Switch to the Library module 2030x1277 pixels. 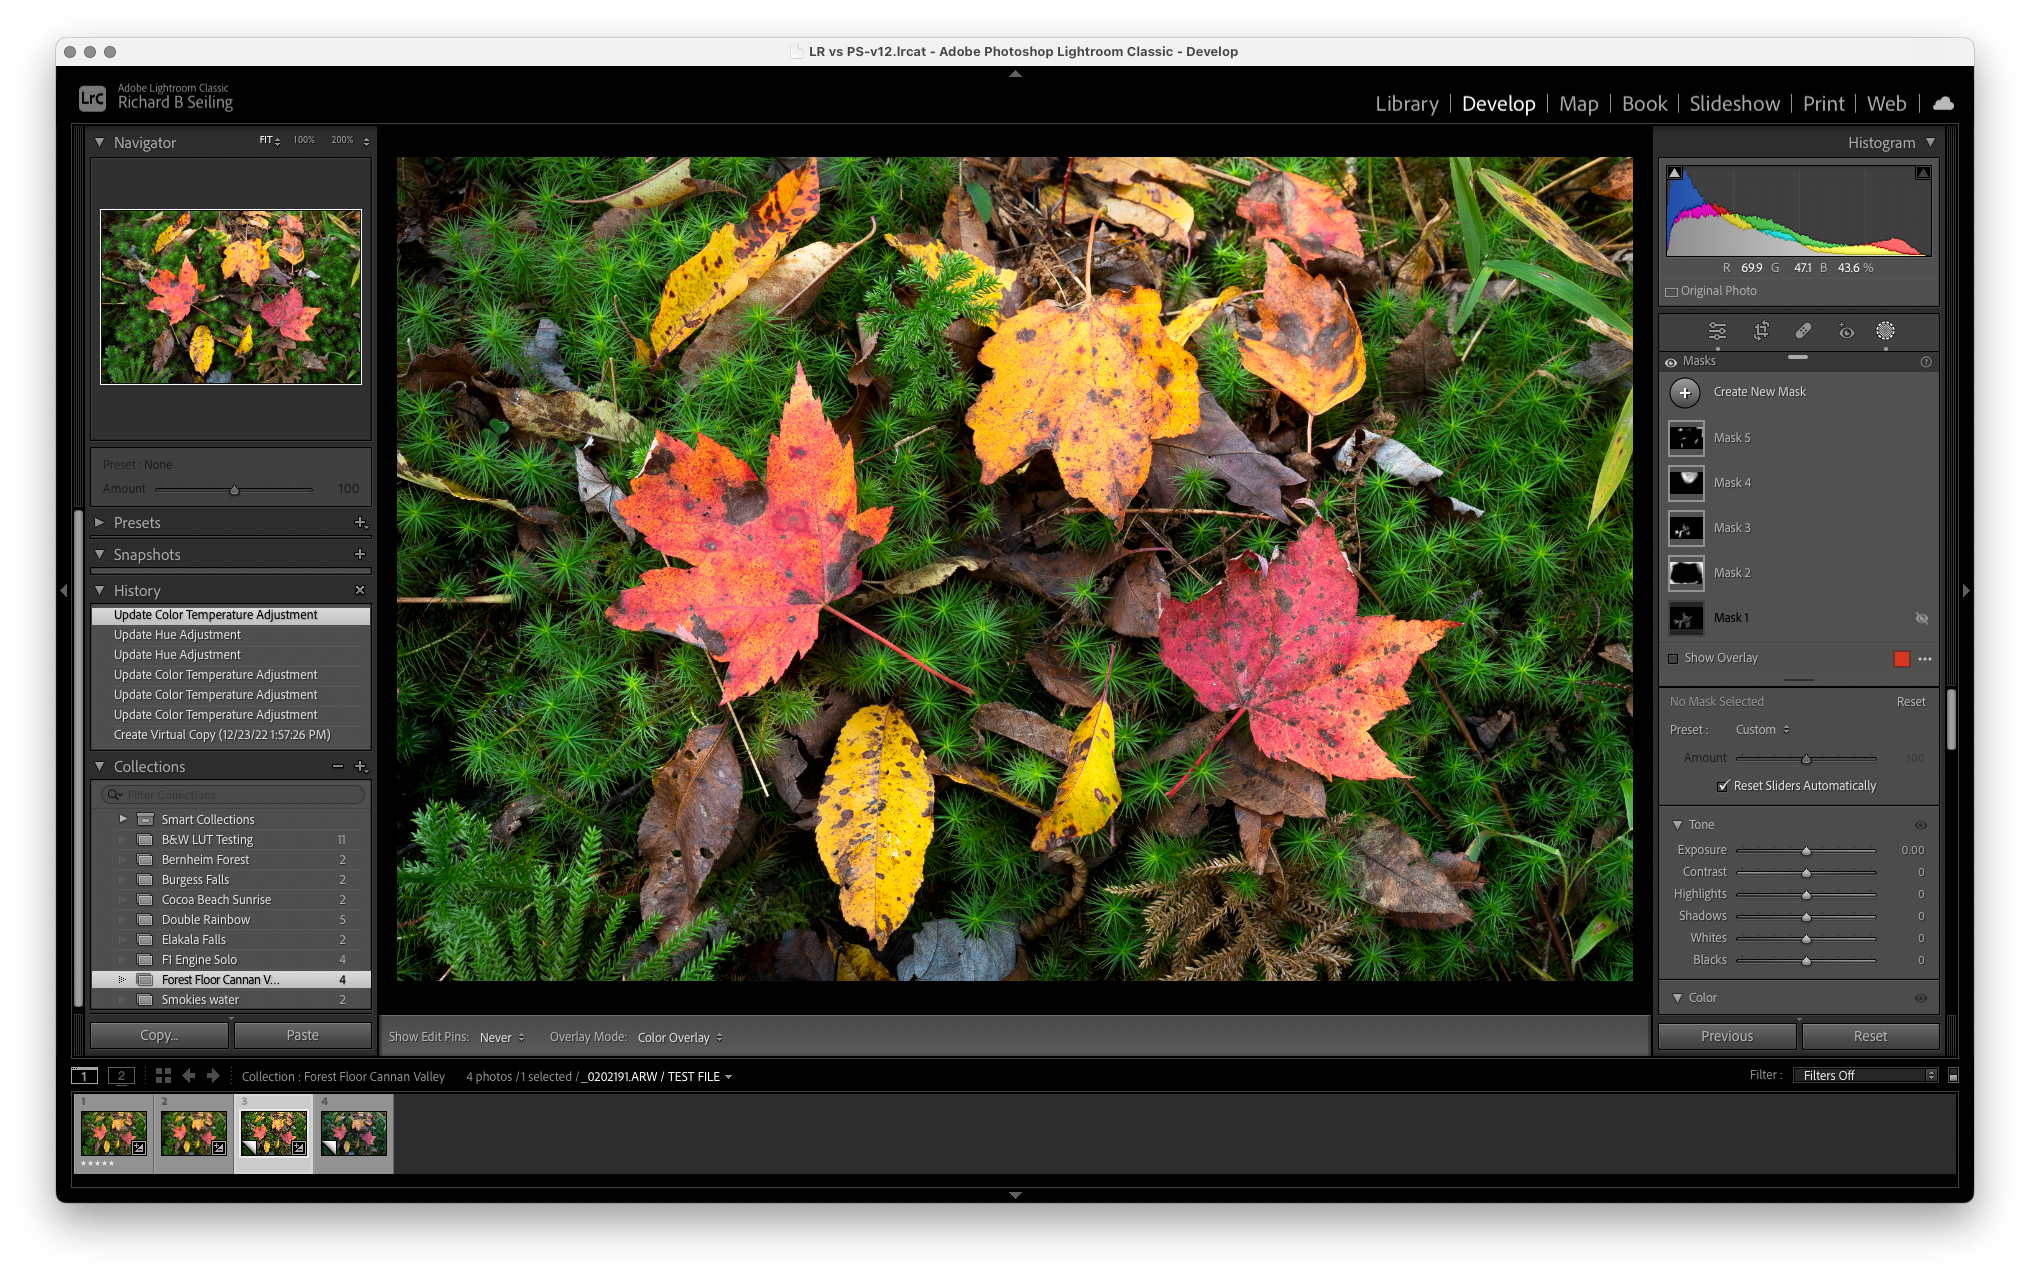(x=1406, y=104)
